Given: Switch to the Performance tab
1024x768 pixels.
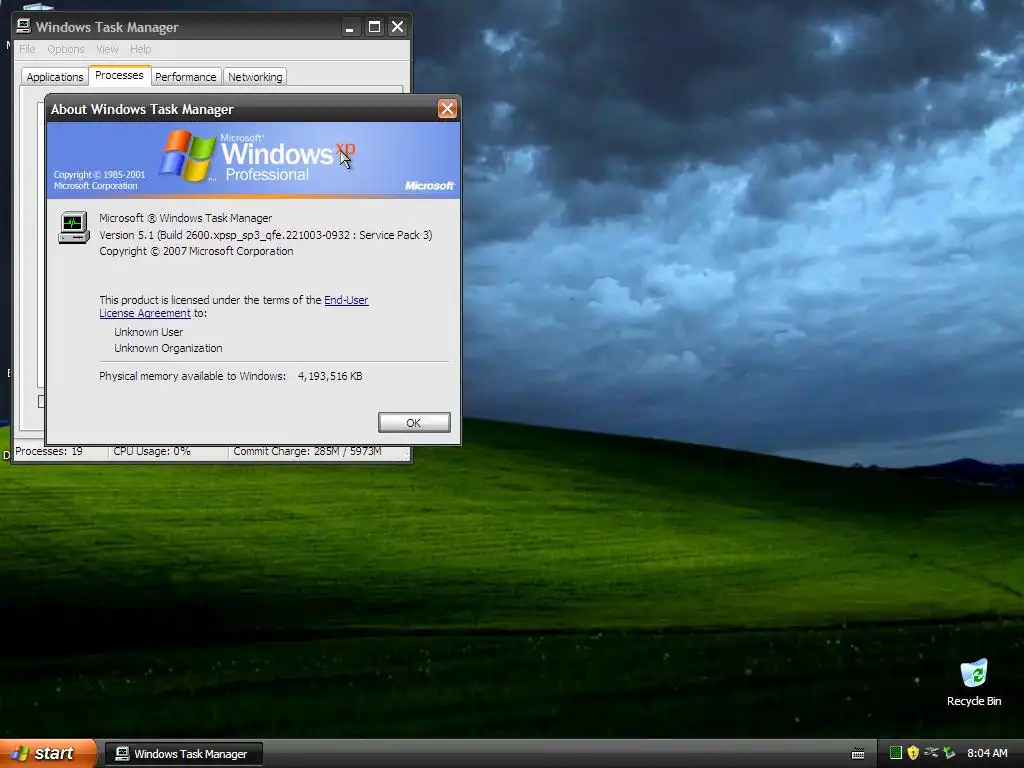Looking at the screenshot, I should tap(185, 77).
